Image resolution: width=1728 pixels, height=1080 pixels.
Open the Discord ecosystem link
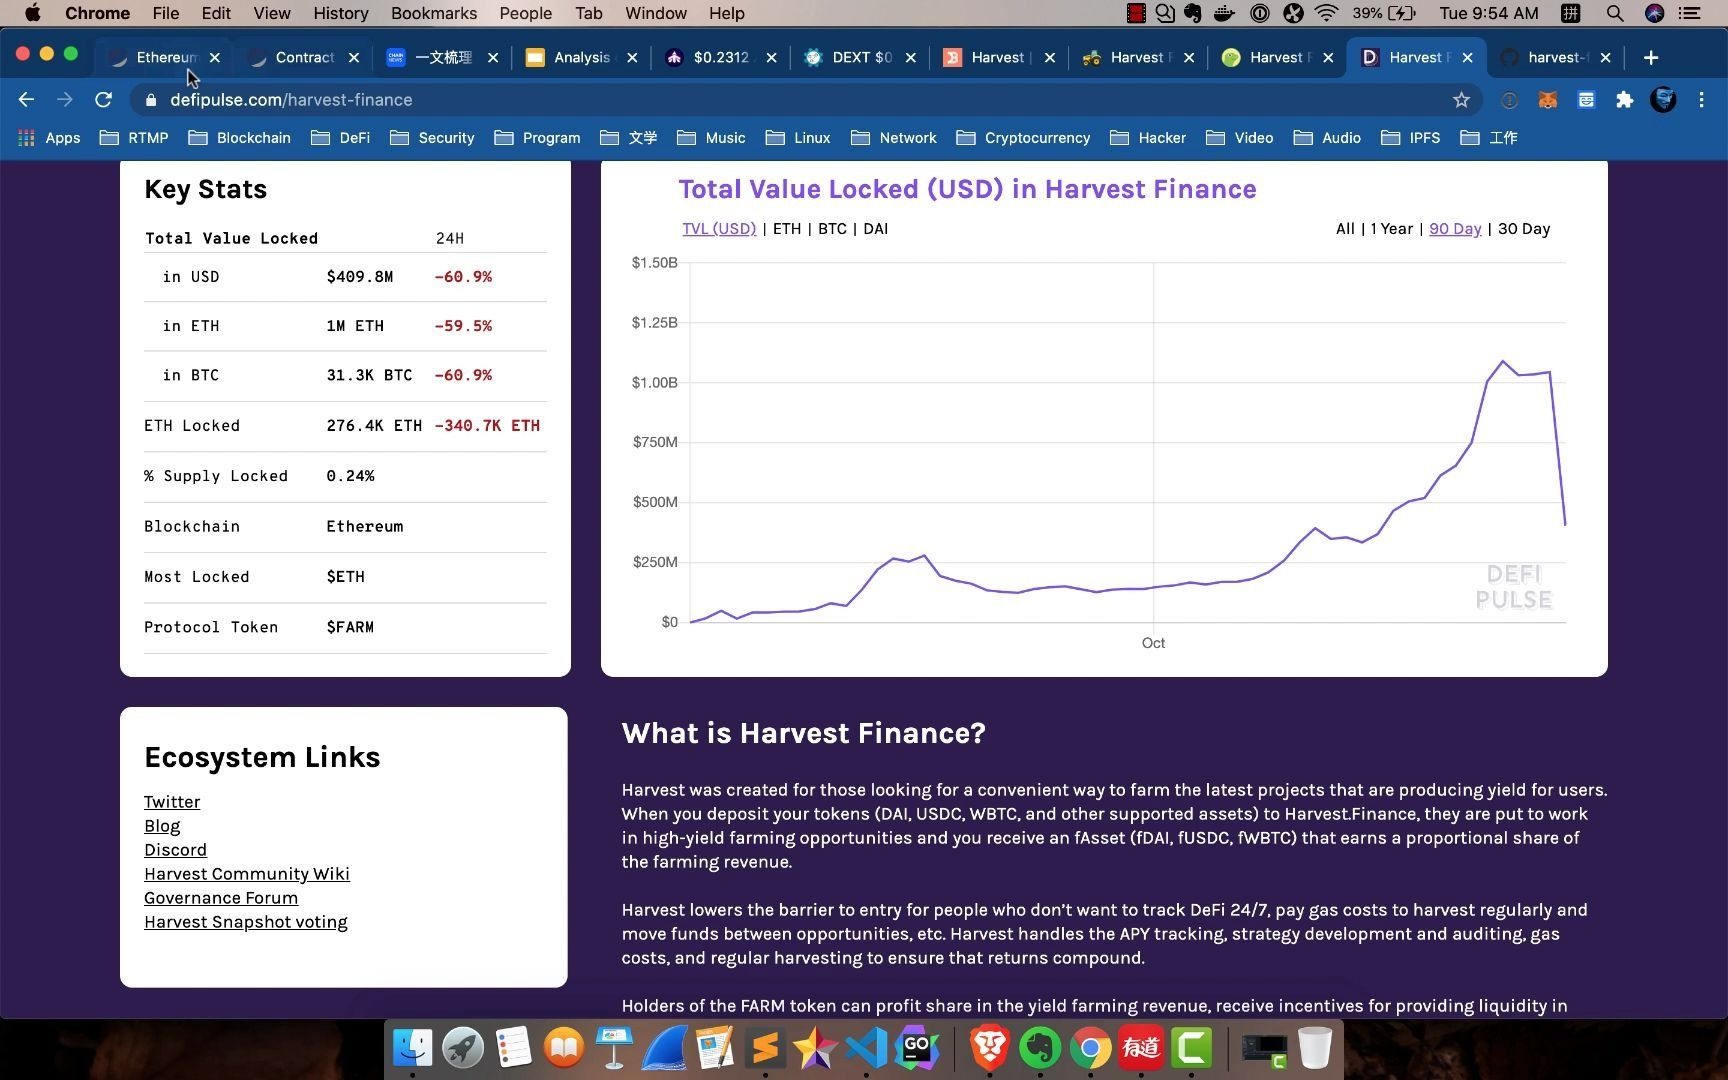(175, 850)
